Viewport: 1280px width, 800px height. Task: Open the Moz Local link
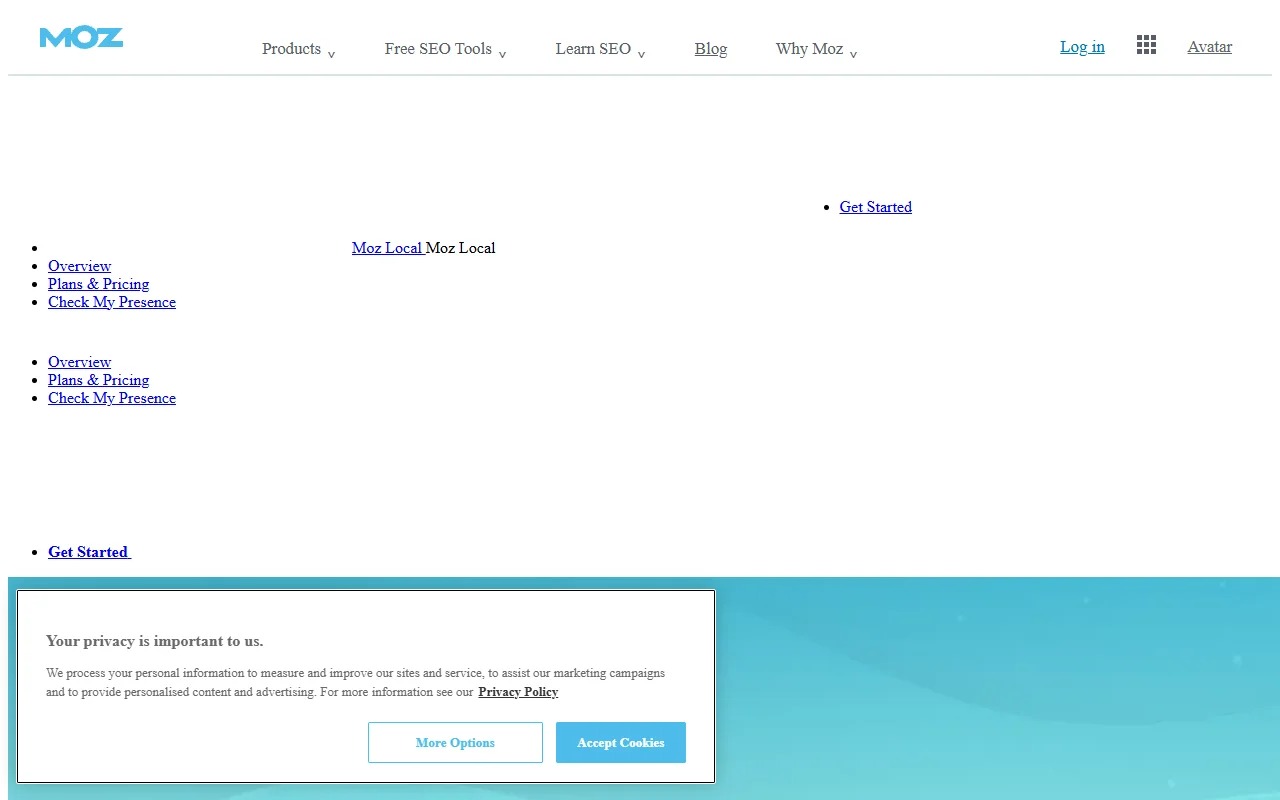pos(388,247)
